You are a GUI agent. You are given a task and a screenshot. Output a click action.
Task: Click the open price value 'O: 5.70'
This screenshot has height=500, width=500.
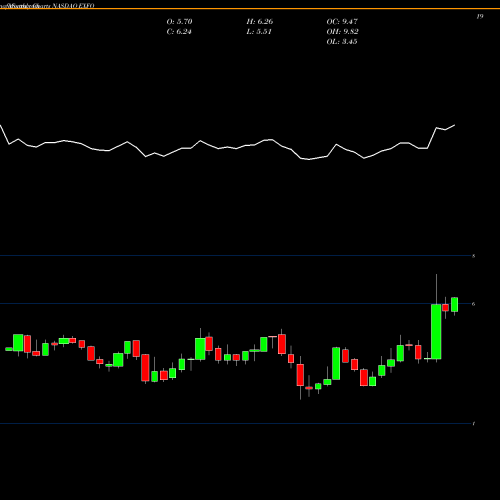179,22
